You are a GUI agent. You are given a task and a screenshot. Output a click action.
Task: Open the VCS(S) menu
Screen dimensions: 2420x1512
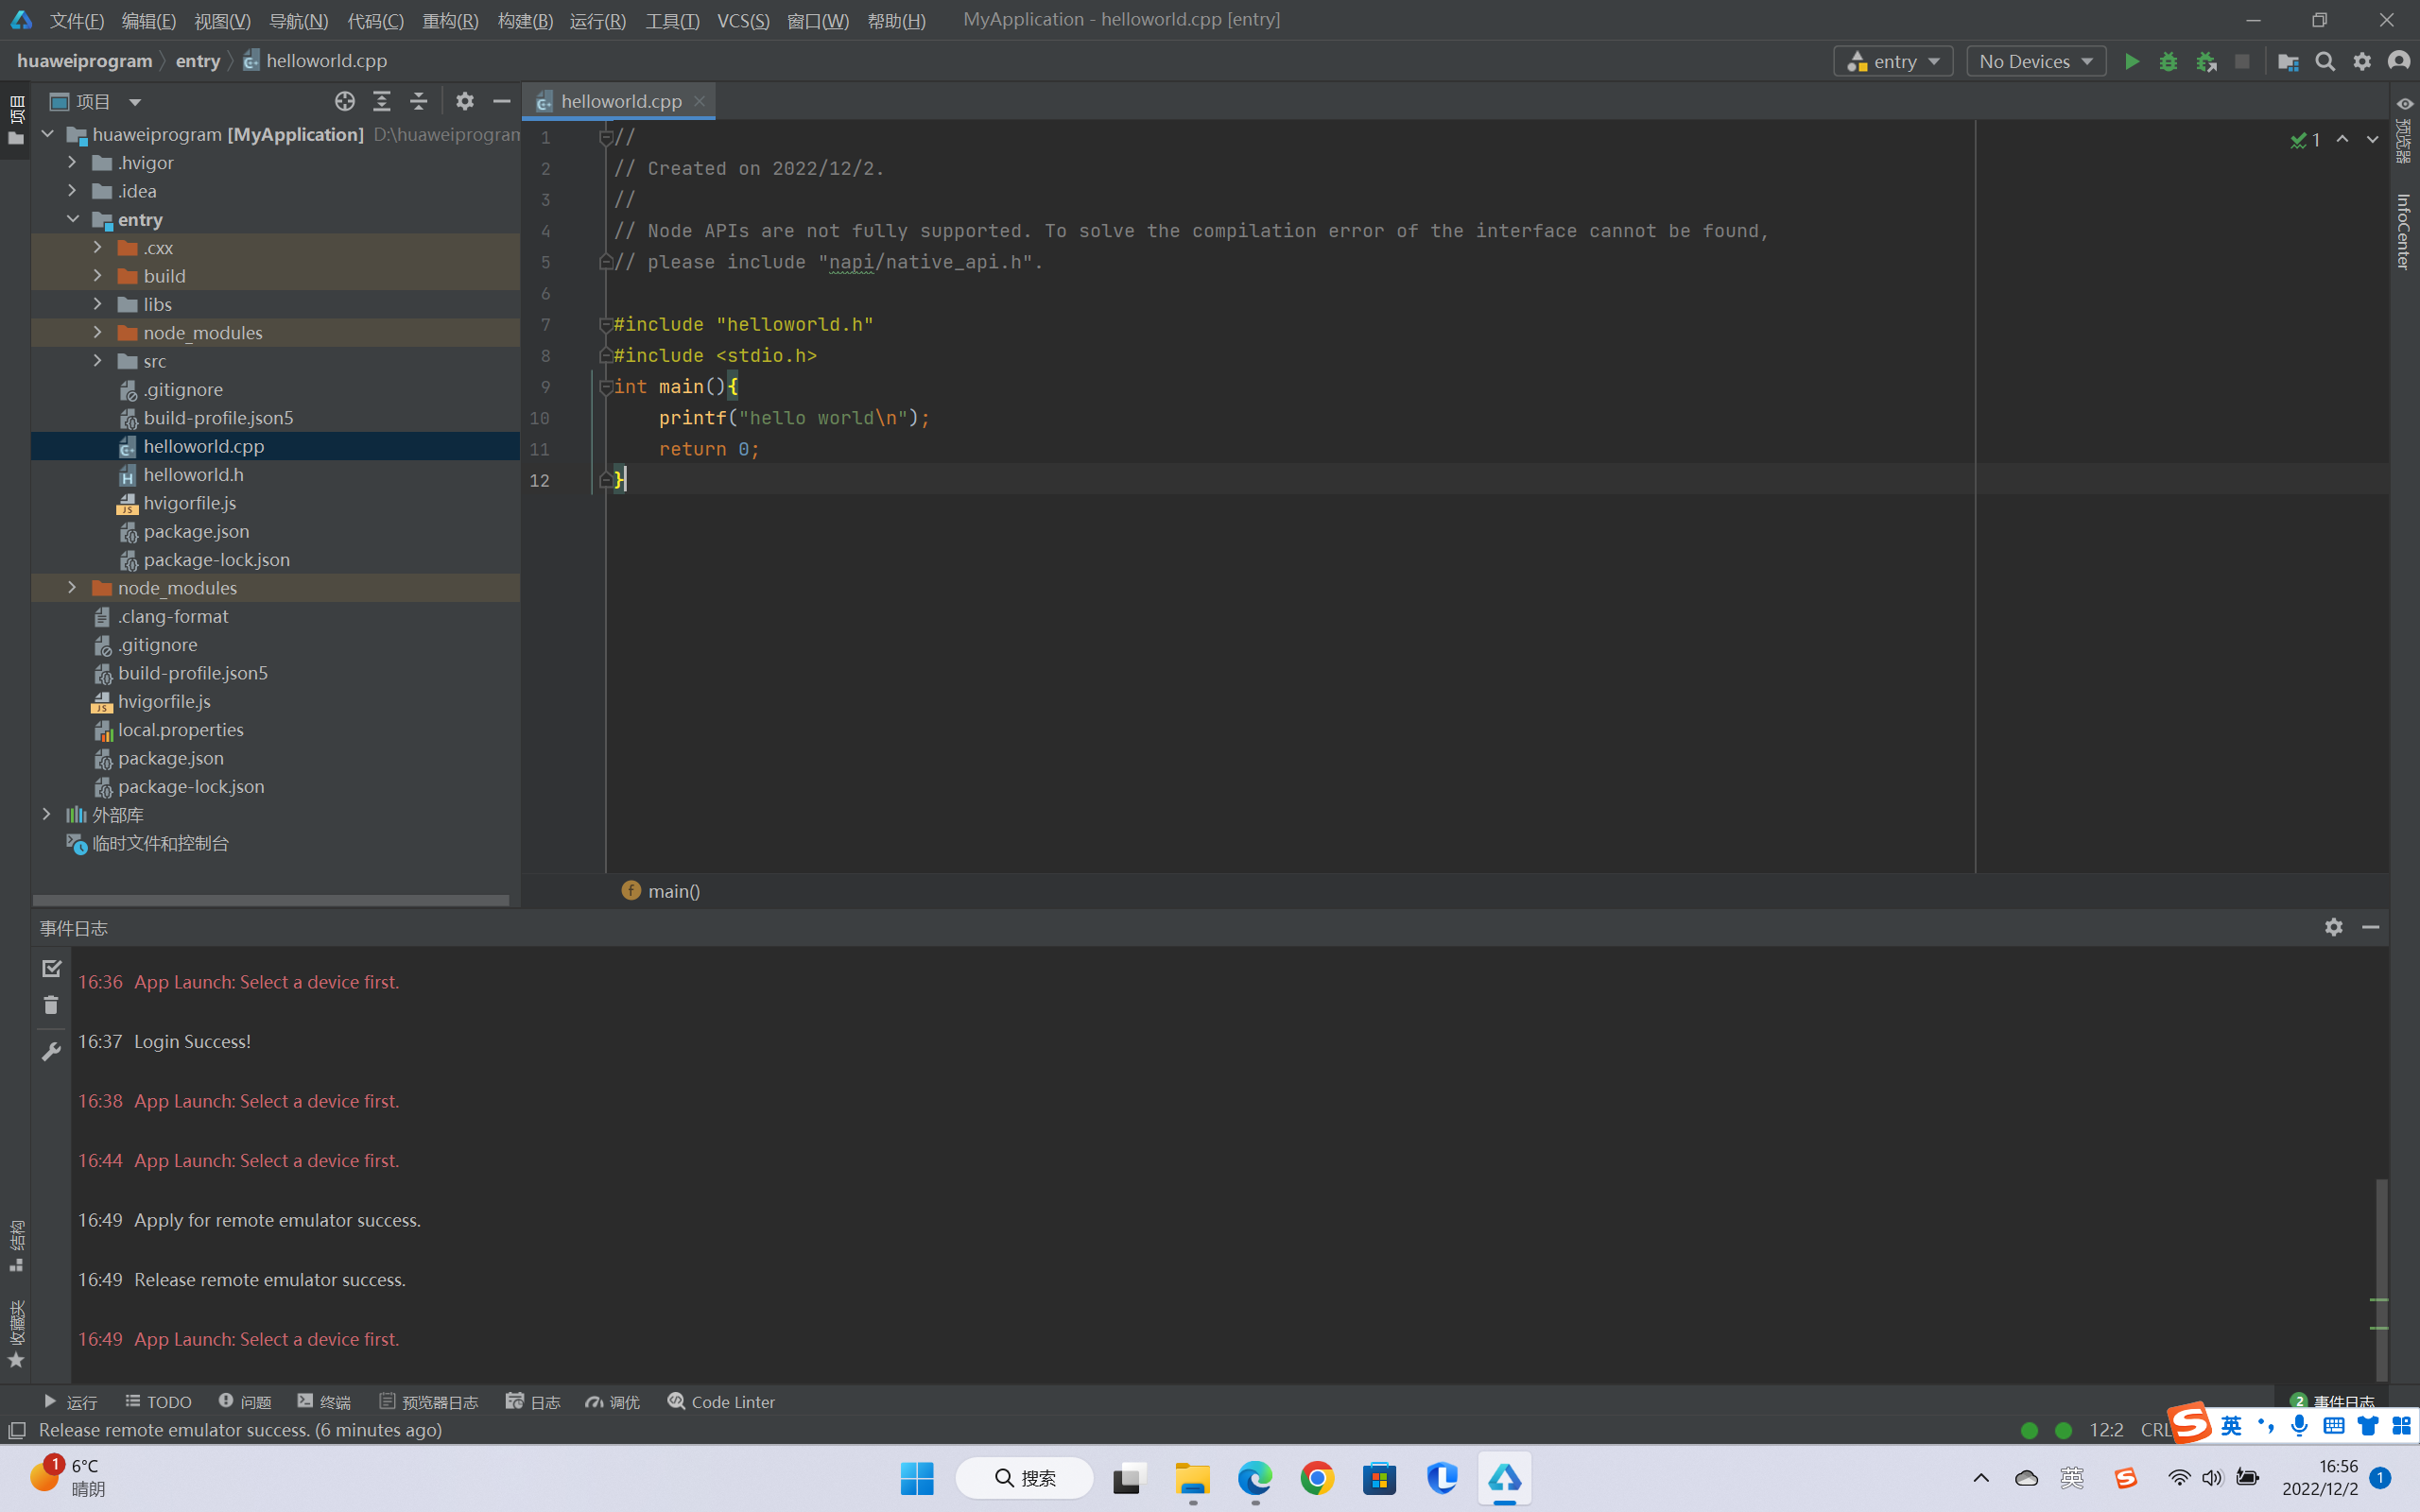(x=743, y=20)
